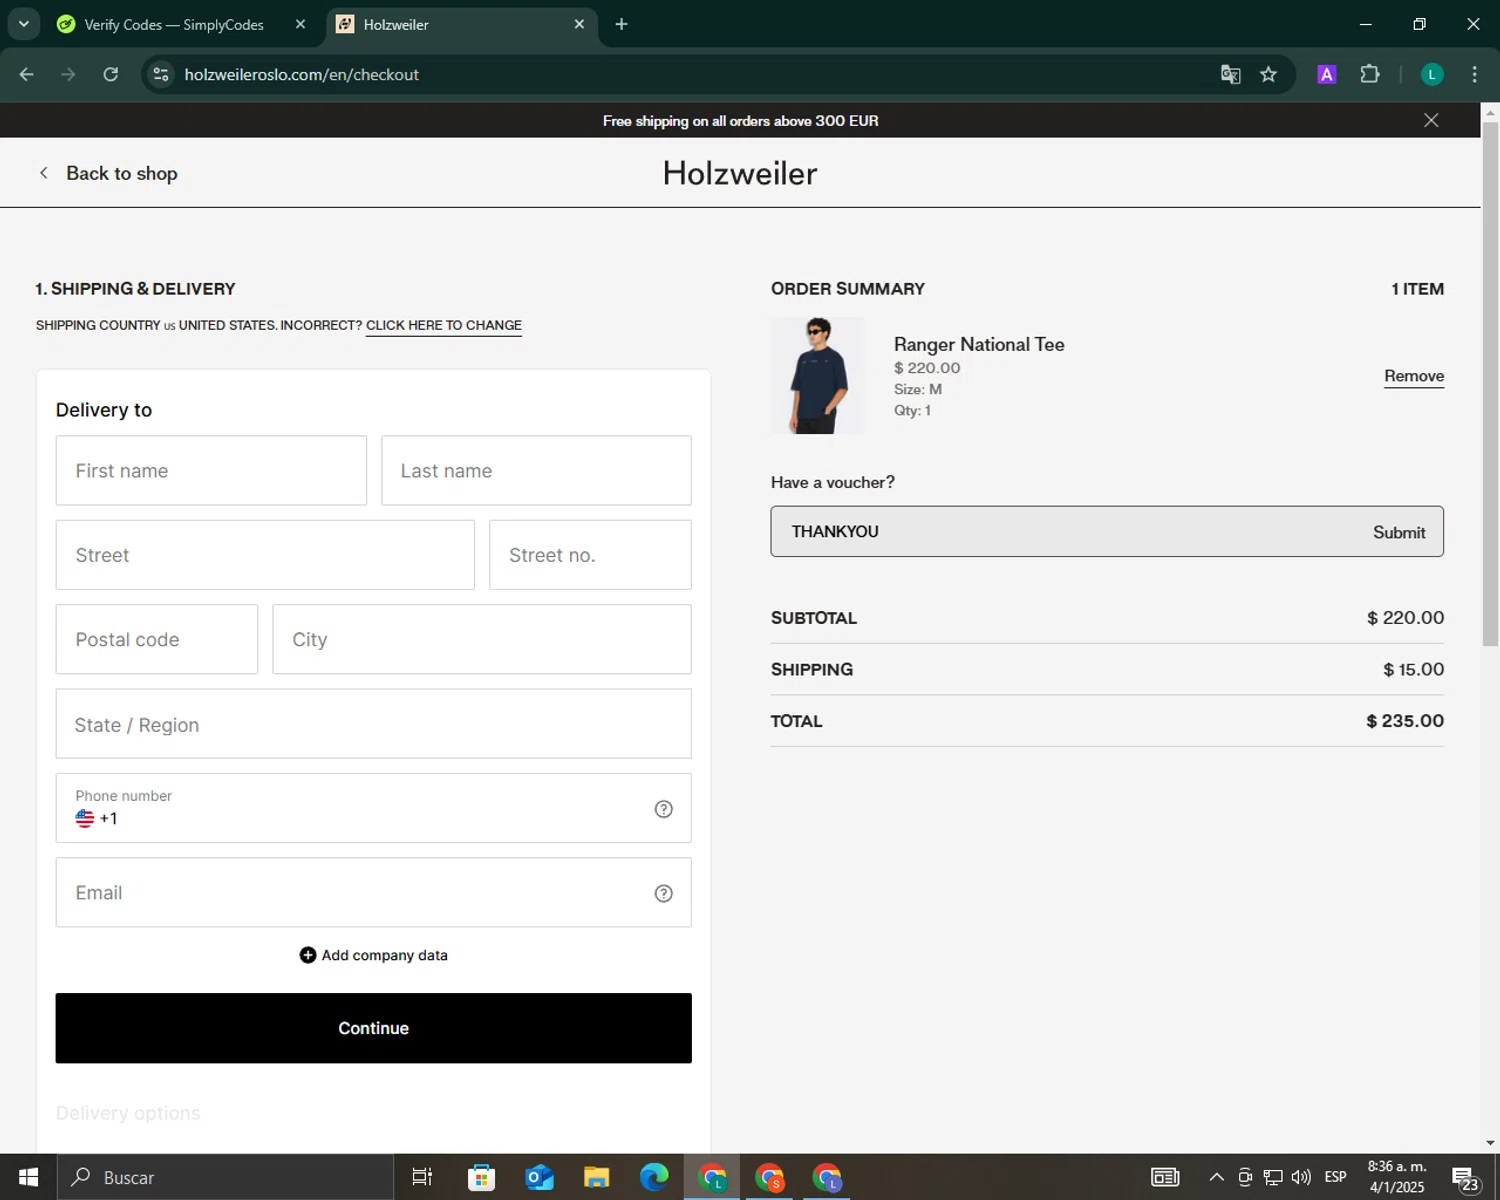Click here to change shipping country
Image resolution: width=1500 pixels, height=1200 pixels.
(444, 325)
